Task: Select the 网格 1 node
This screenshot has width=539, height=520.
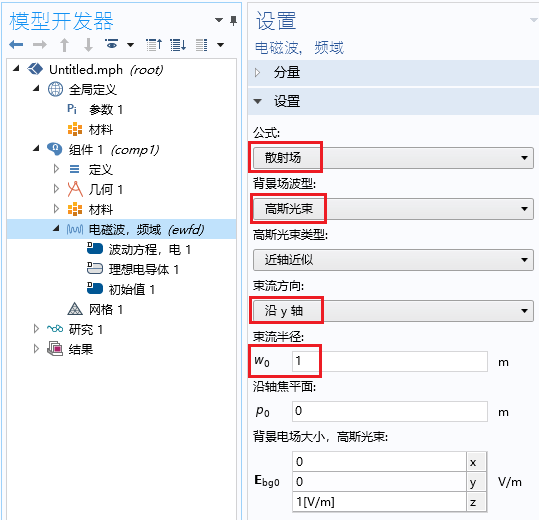Action: (106, 310)
